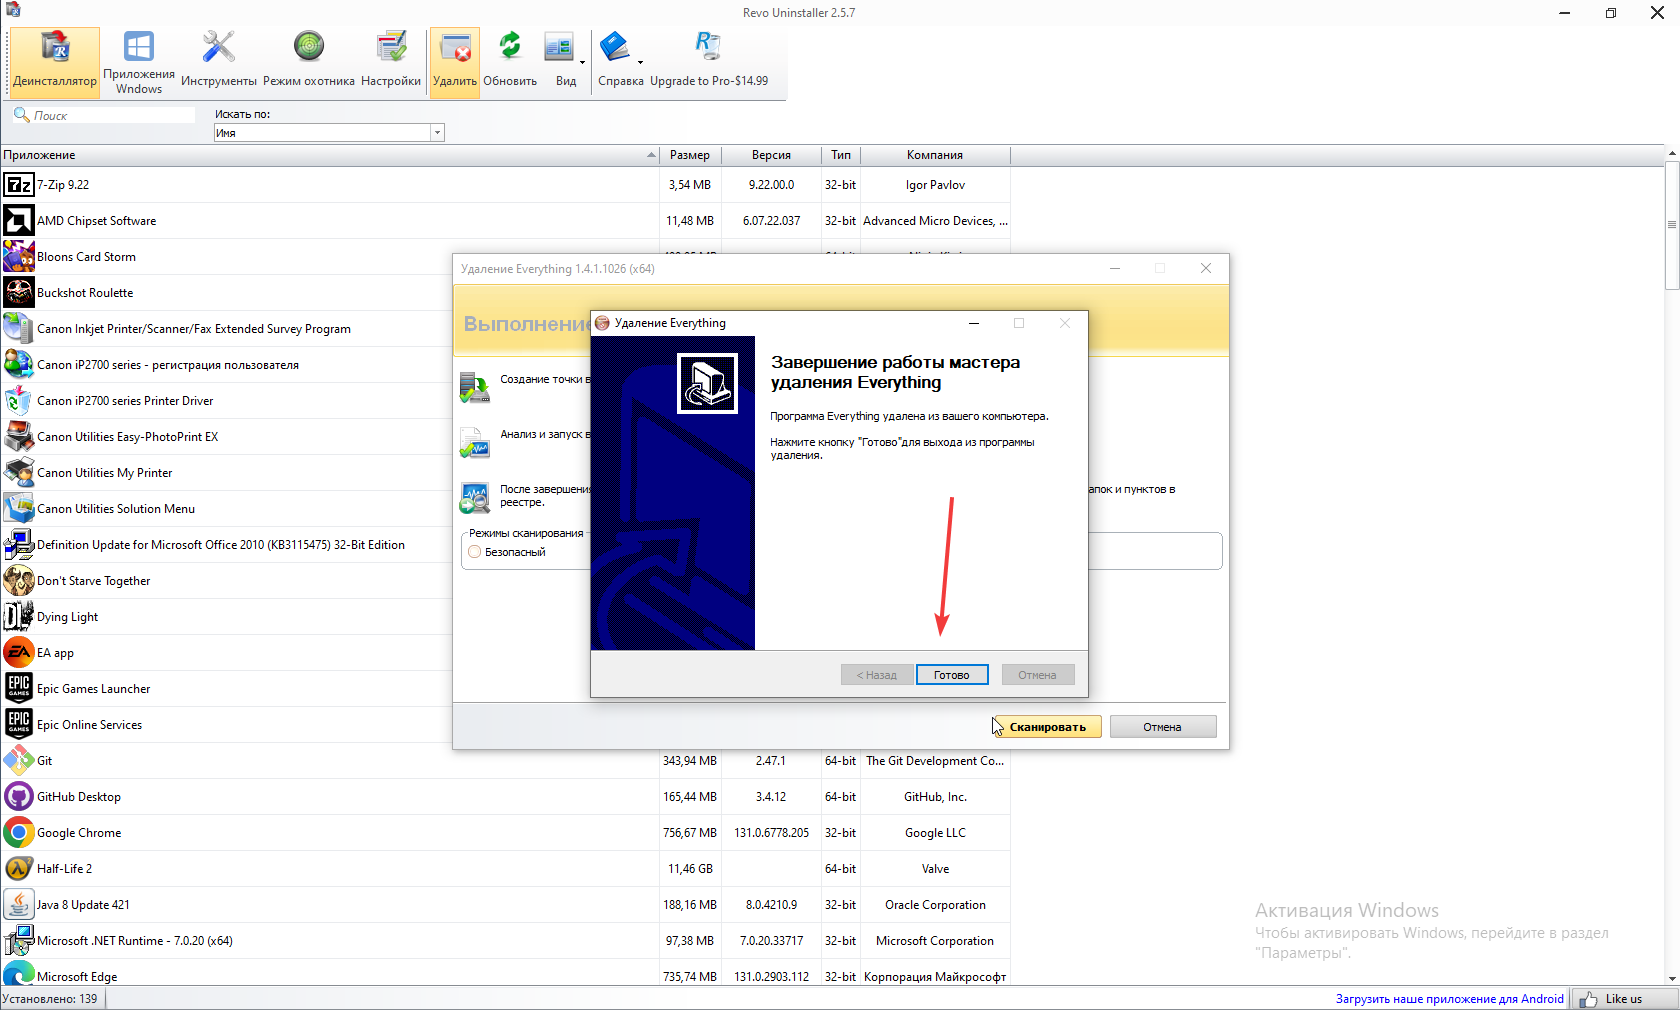Open the Инструменты toolbar icon

(218, 62)
